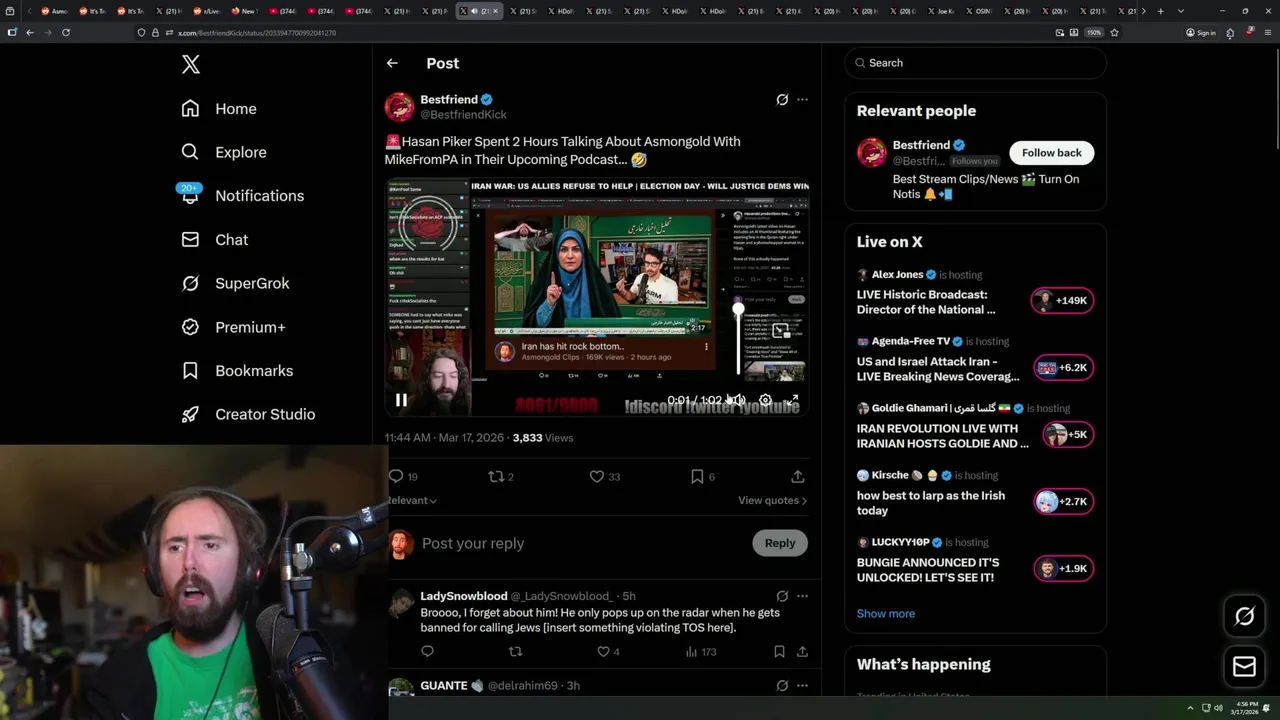Open GUANTE's profile name
1280x720 pixels.
click(x=444, y=686)
